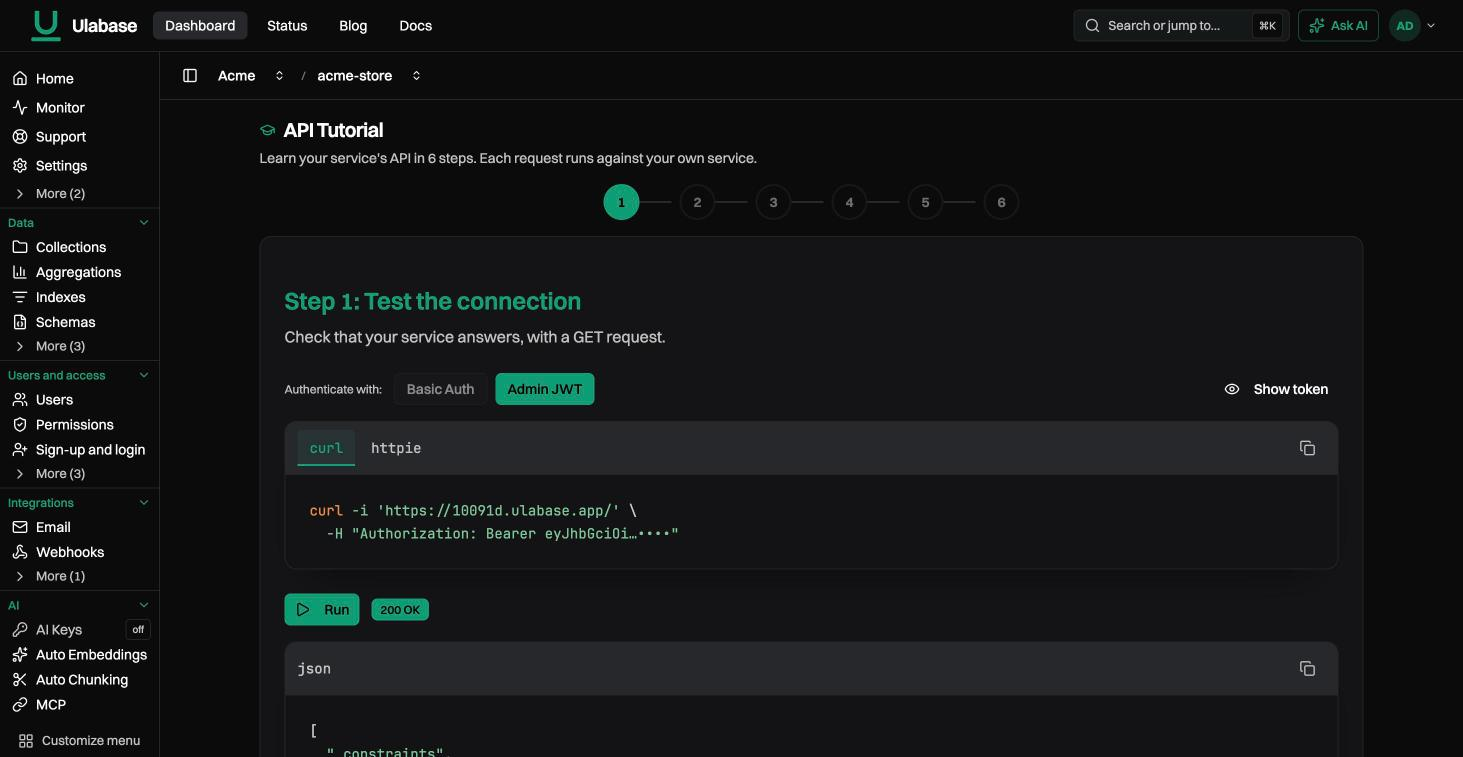1463x757 pixels.
Task: Focus the Search or jump to field
Action: (1181, 26)
